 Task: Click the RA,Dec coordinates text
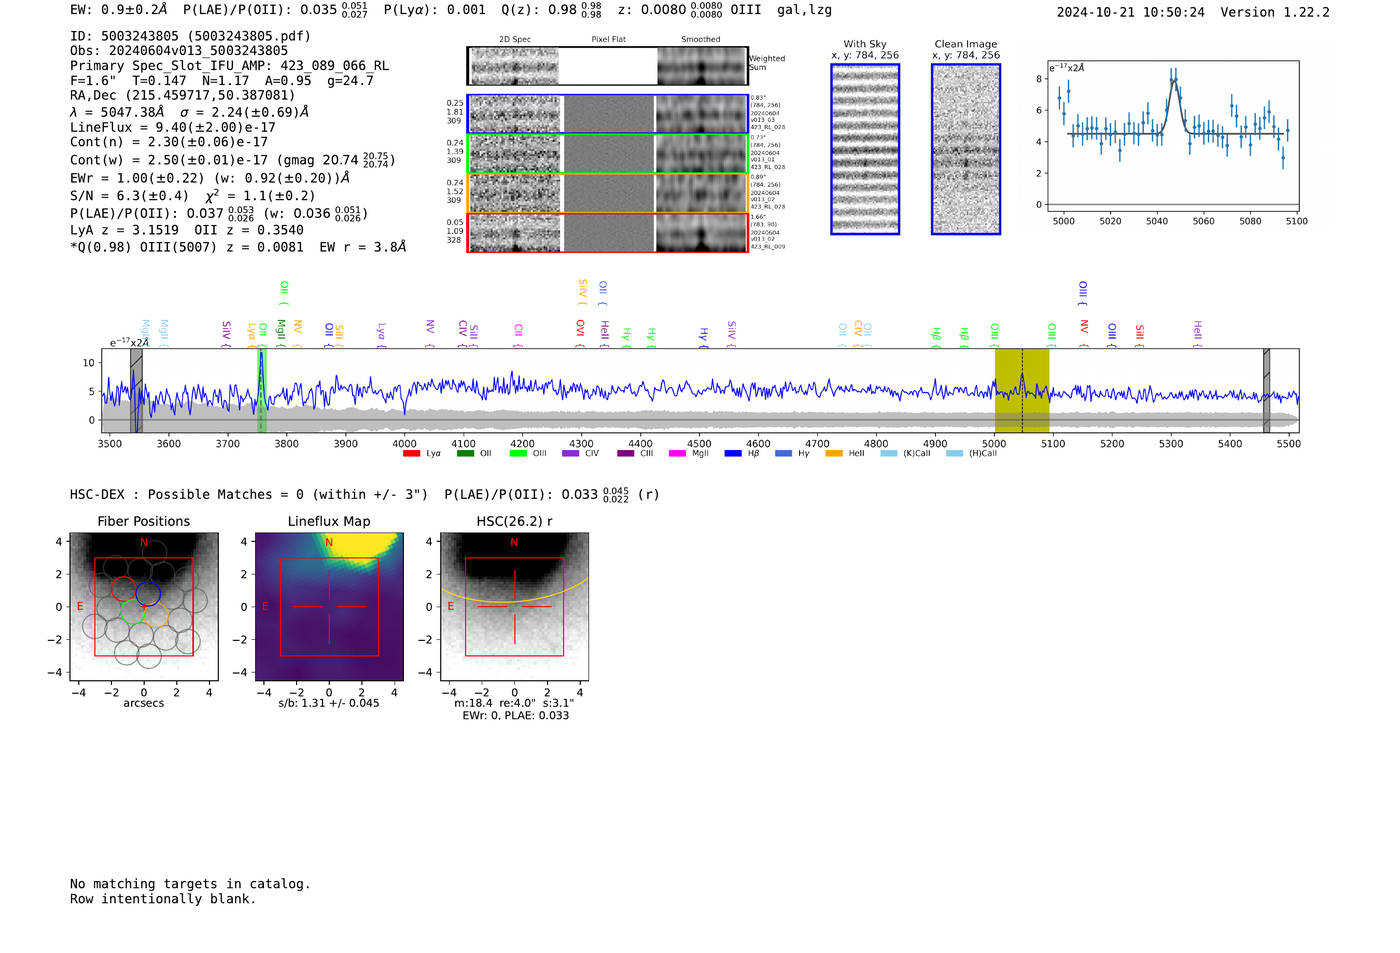click(182, 96)
